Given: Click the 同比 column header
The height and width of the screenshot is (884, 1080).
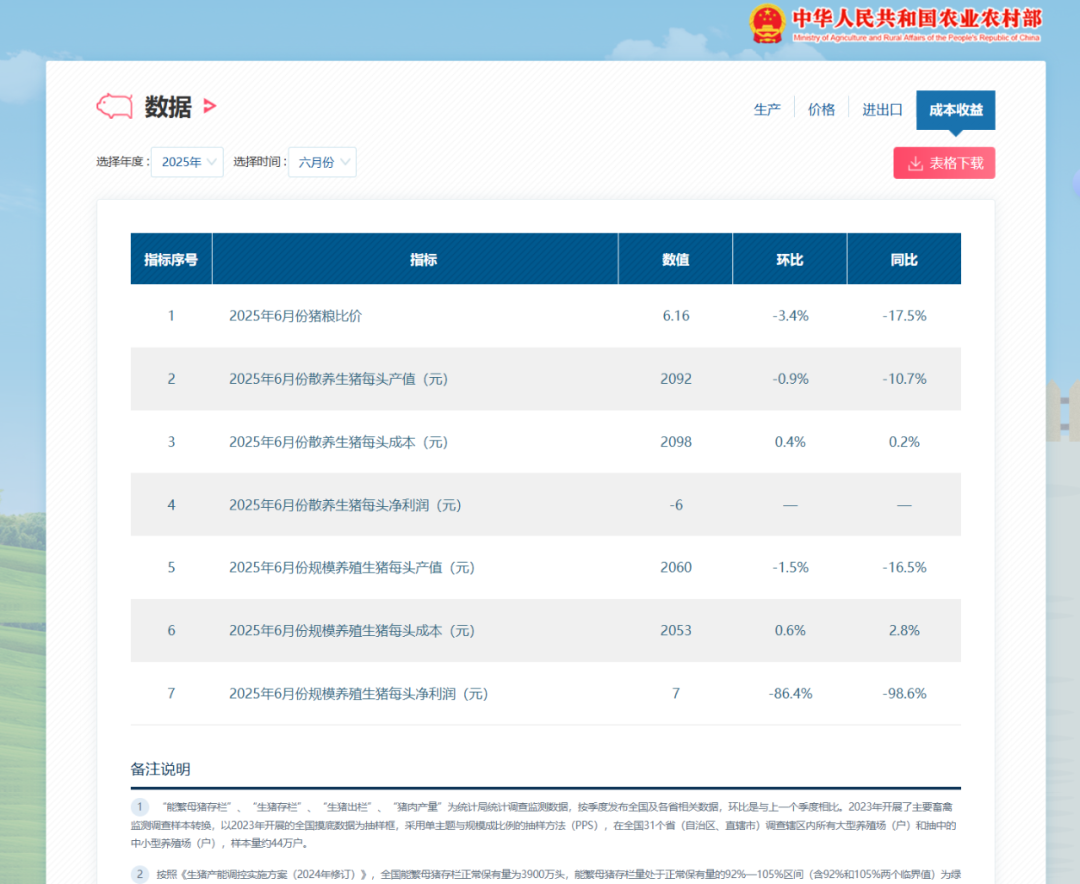Looking at the screenshot, I should pyautogui.click(x=904, y=259).
